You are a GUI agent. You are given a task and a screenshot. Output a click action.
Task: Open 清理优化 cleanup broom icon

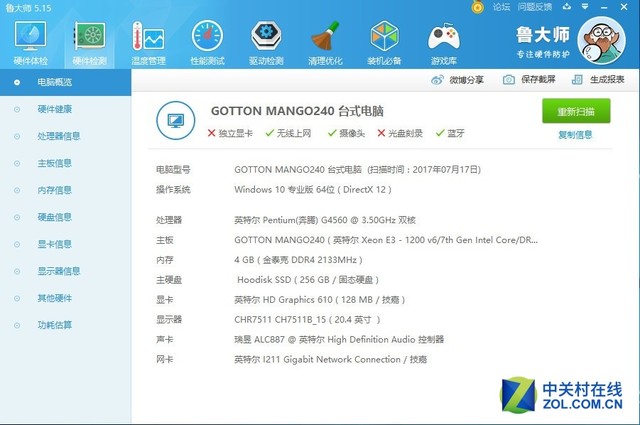coord(325,43)
